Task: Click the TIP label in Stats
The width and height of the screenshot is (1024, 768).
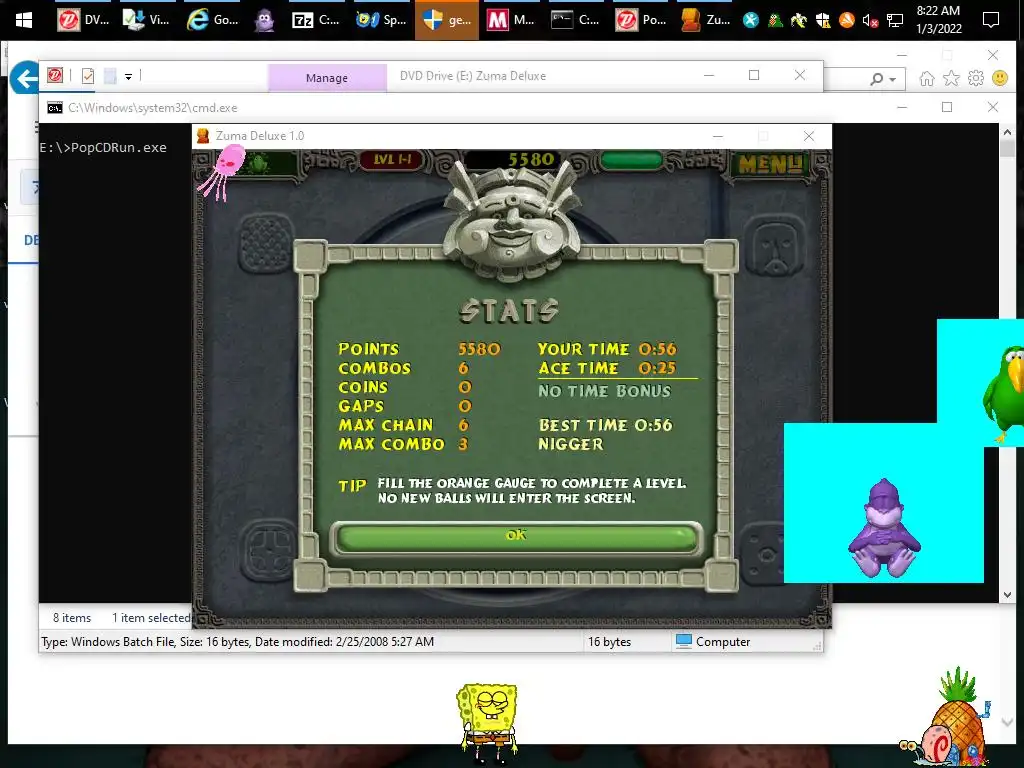Action: tap(353, 486)
